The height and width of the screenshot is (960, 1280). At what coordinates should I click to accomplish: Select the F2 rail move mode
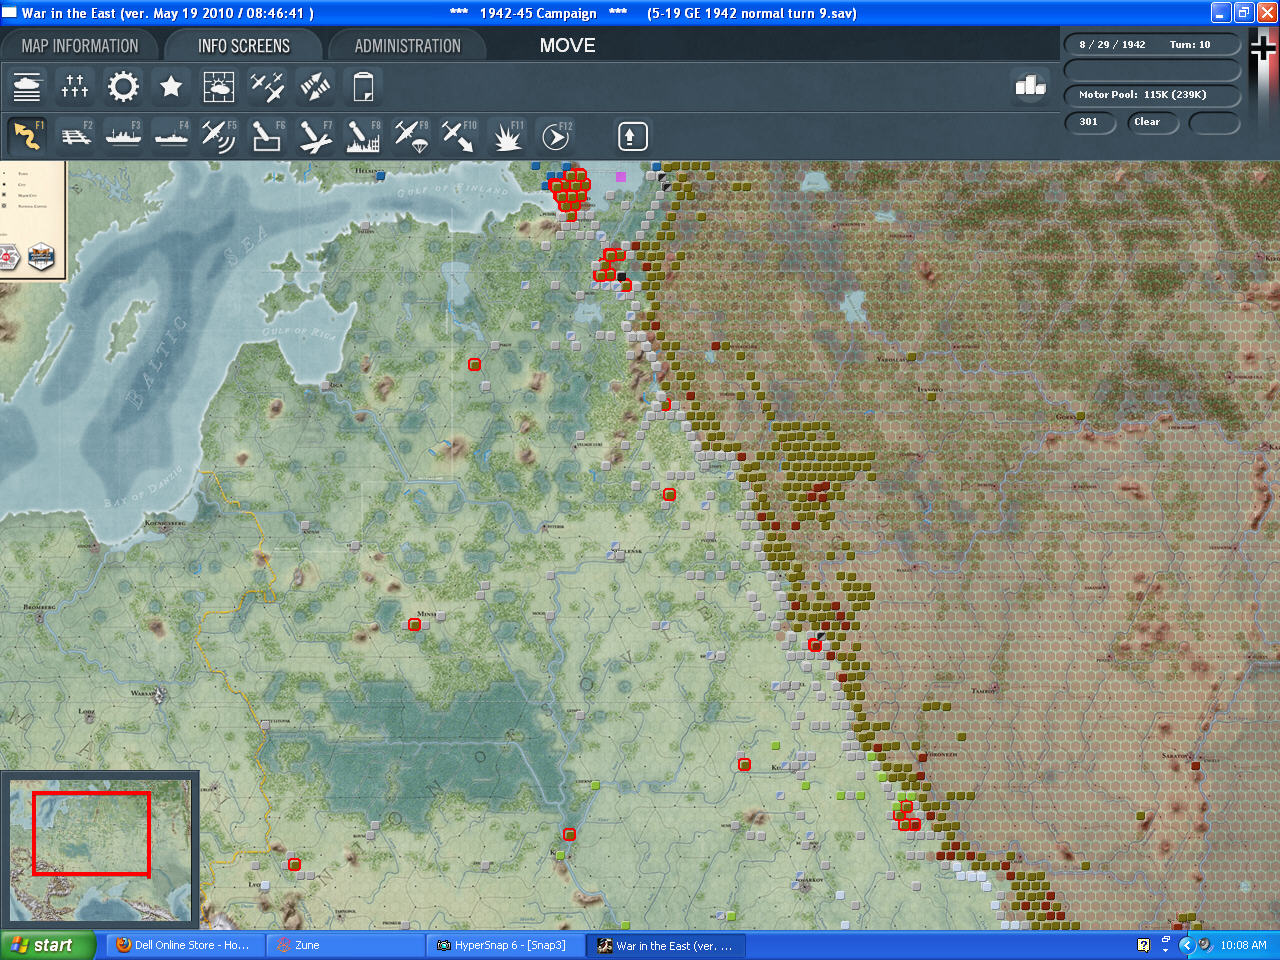75,135
